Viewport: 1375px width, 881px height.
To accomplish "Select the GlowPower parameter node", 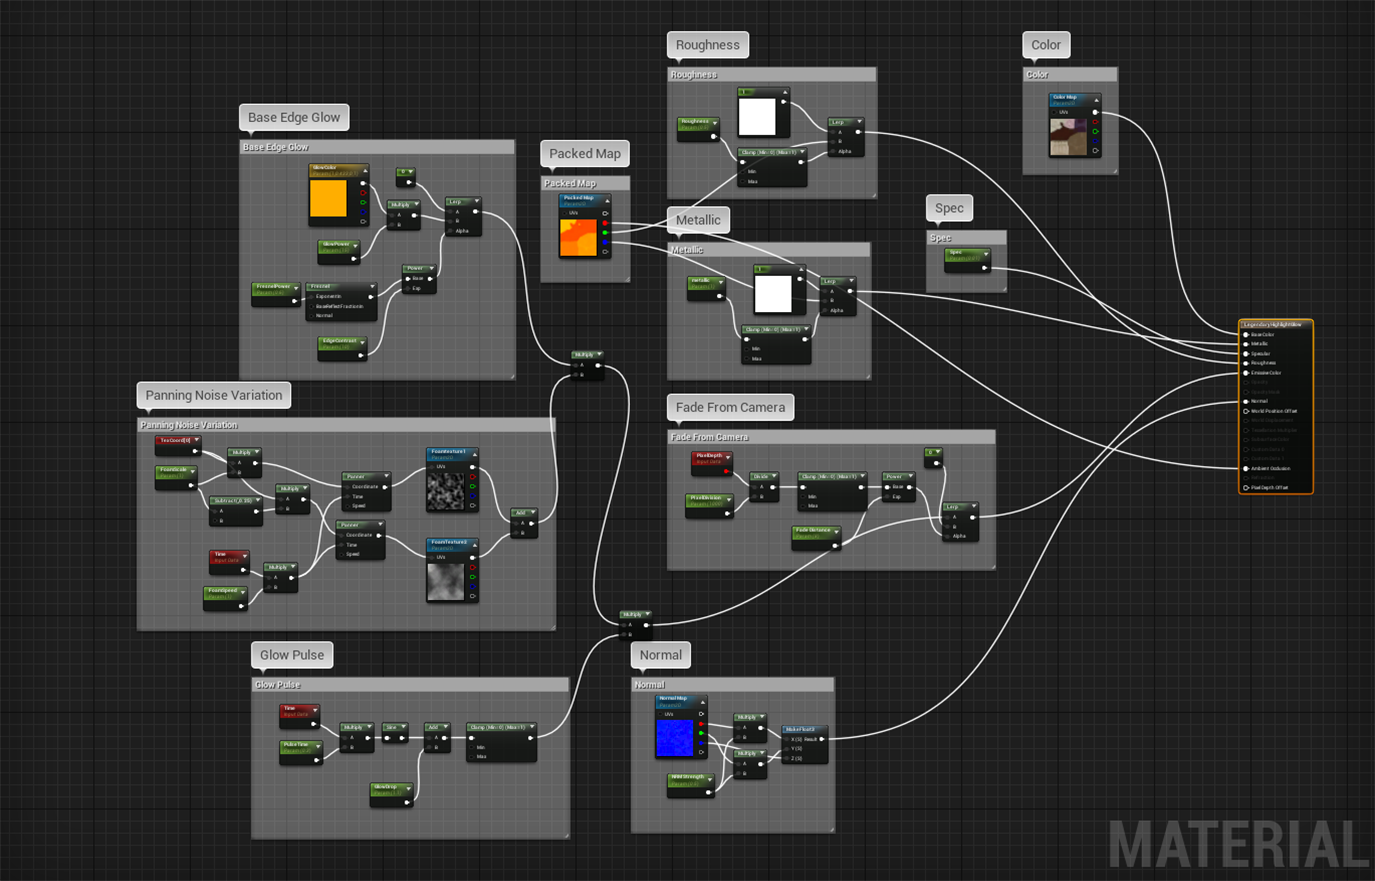I will (338, 251).
